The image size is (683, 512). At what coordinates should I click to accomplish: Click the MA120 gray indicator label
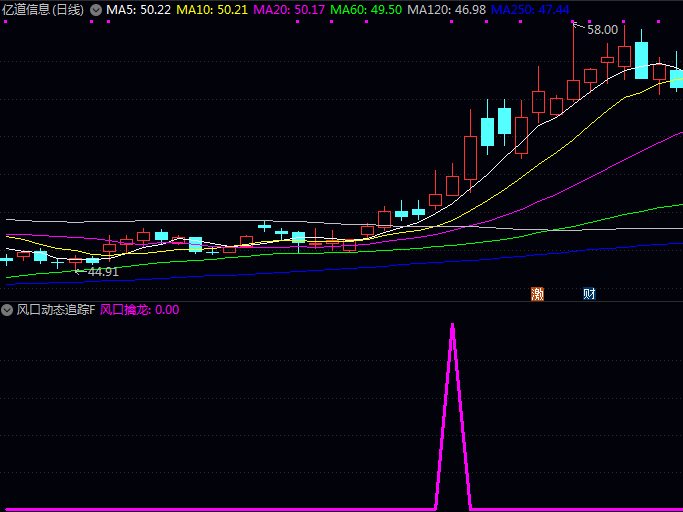tap(447, 10)
